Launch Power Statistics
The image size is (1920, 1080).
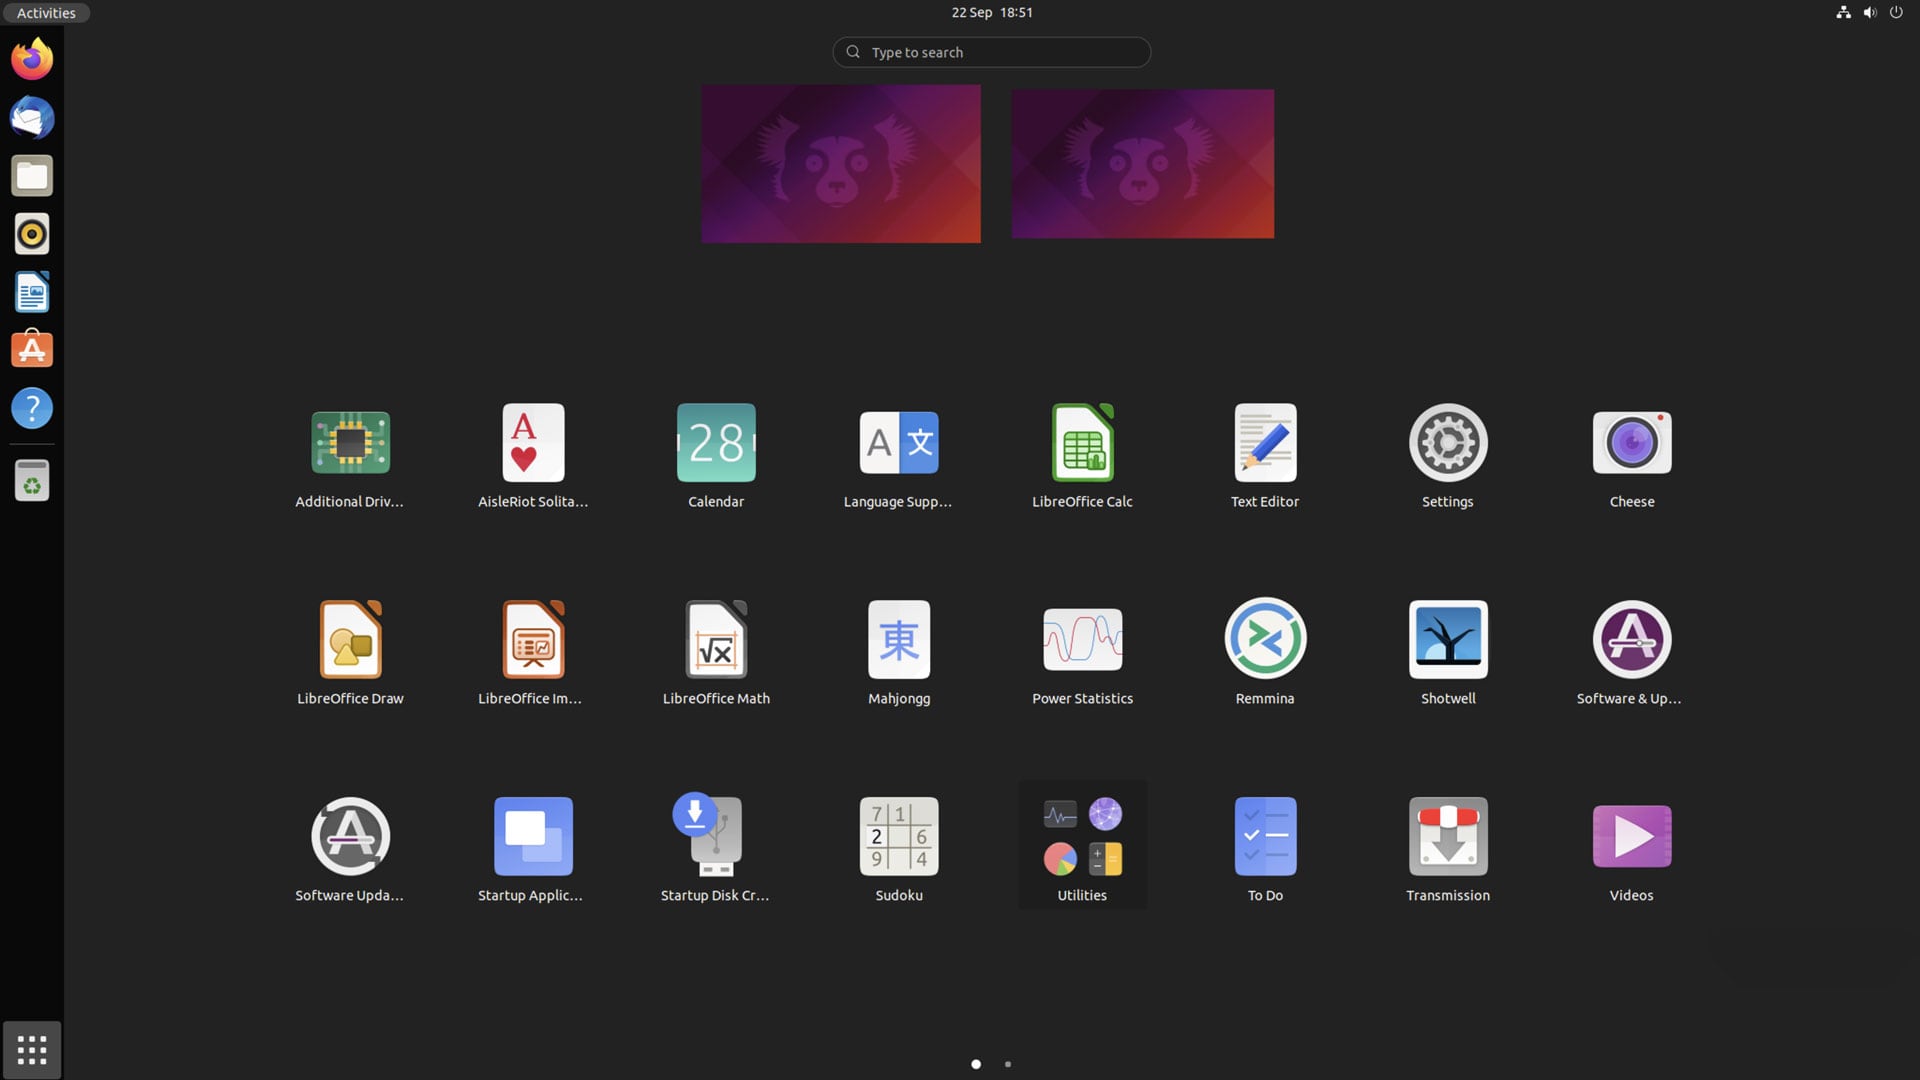[x=1081, y=638]
